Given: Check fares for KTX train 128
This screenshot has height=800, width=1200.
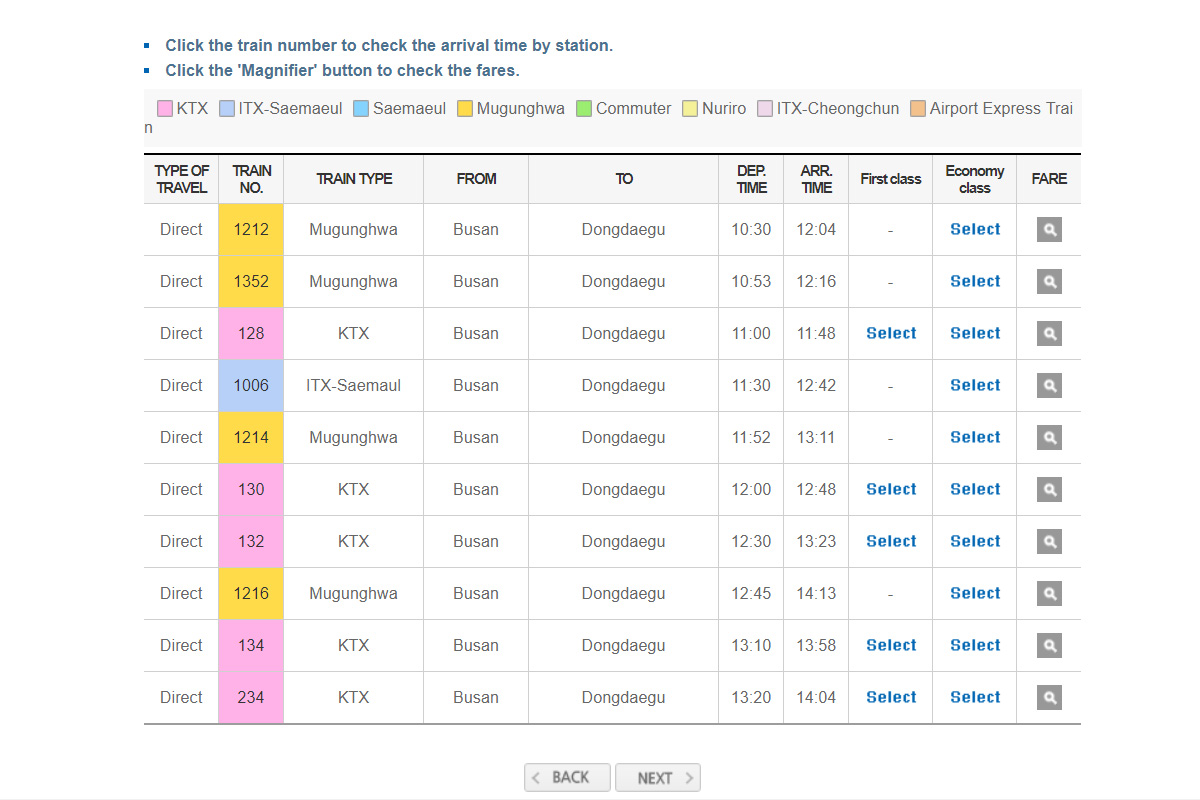Looking at the screenshot, I should (1049, 334).
